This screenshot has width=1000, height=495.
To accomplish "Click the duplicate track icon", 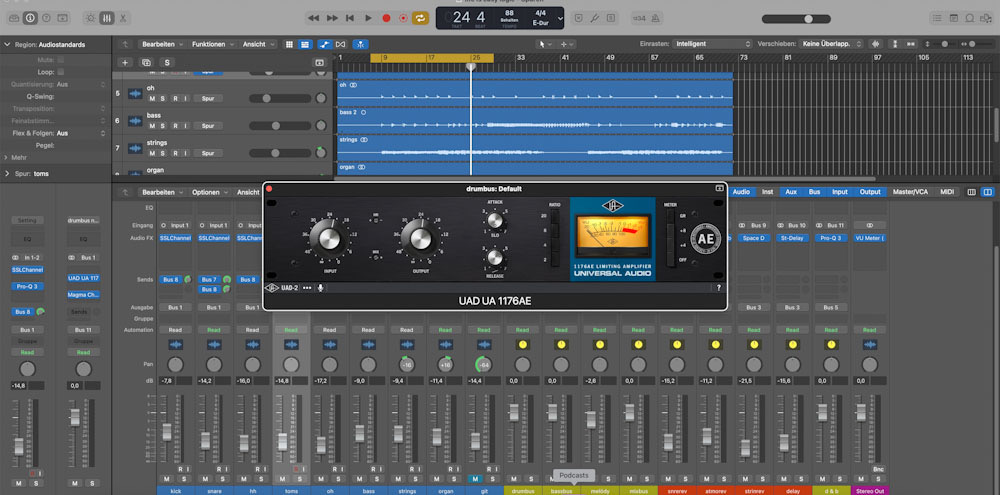I will (146, 63).
